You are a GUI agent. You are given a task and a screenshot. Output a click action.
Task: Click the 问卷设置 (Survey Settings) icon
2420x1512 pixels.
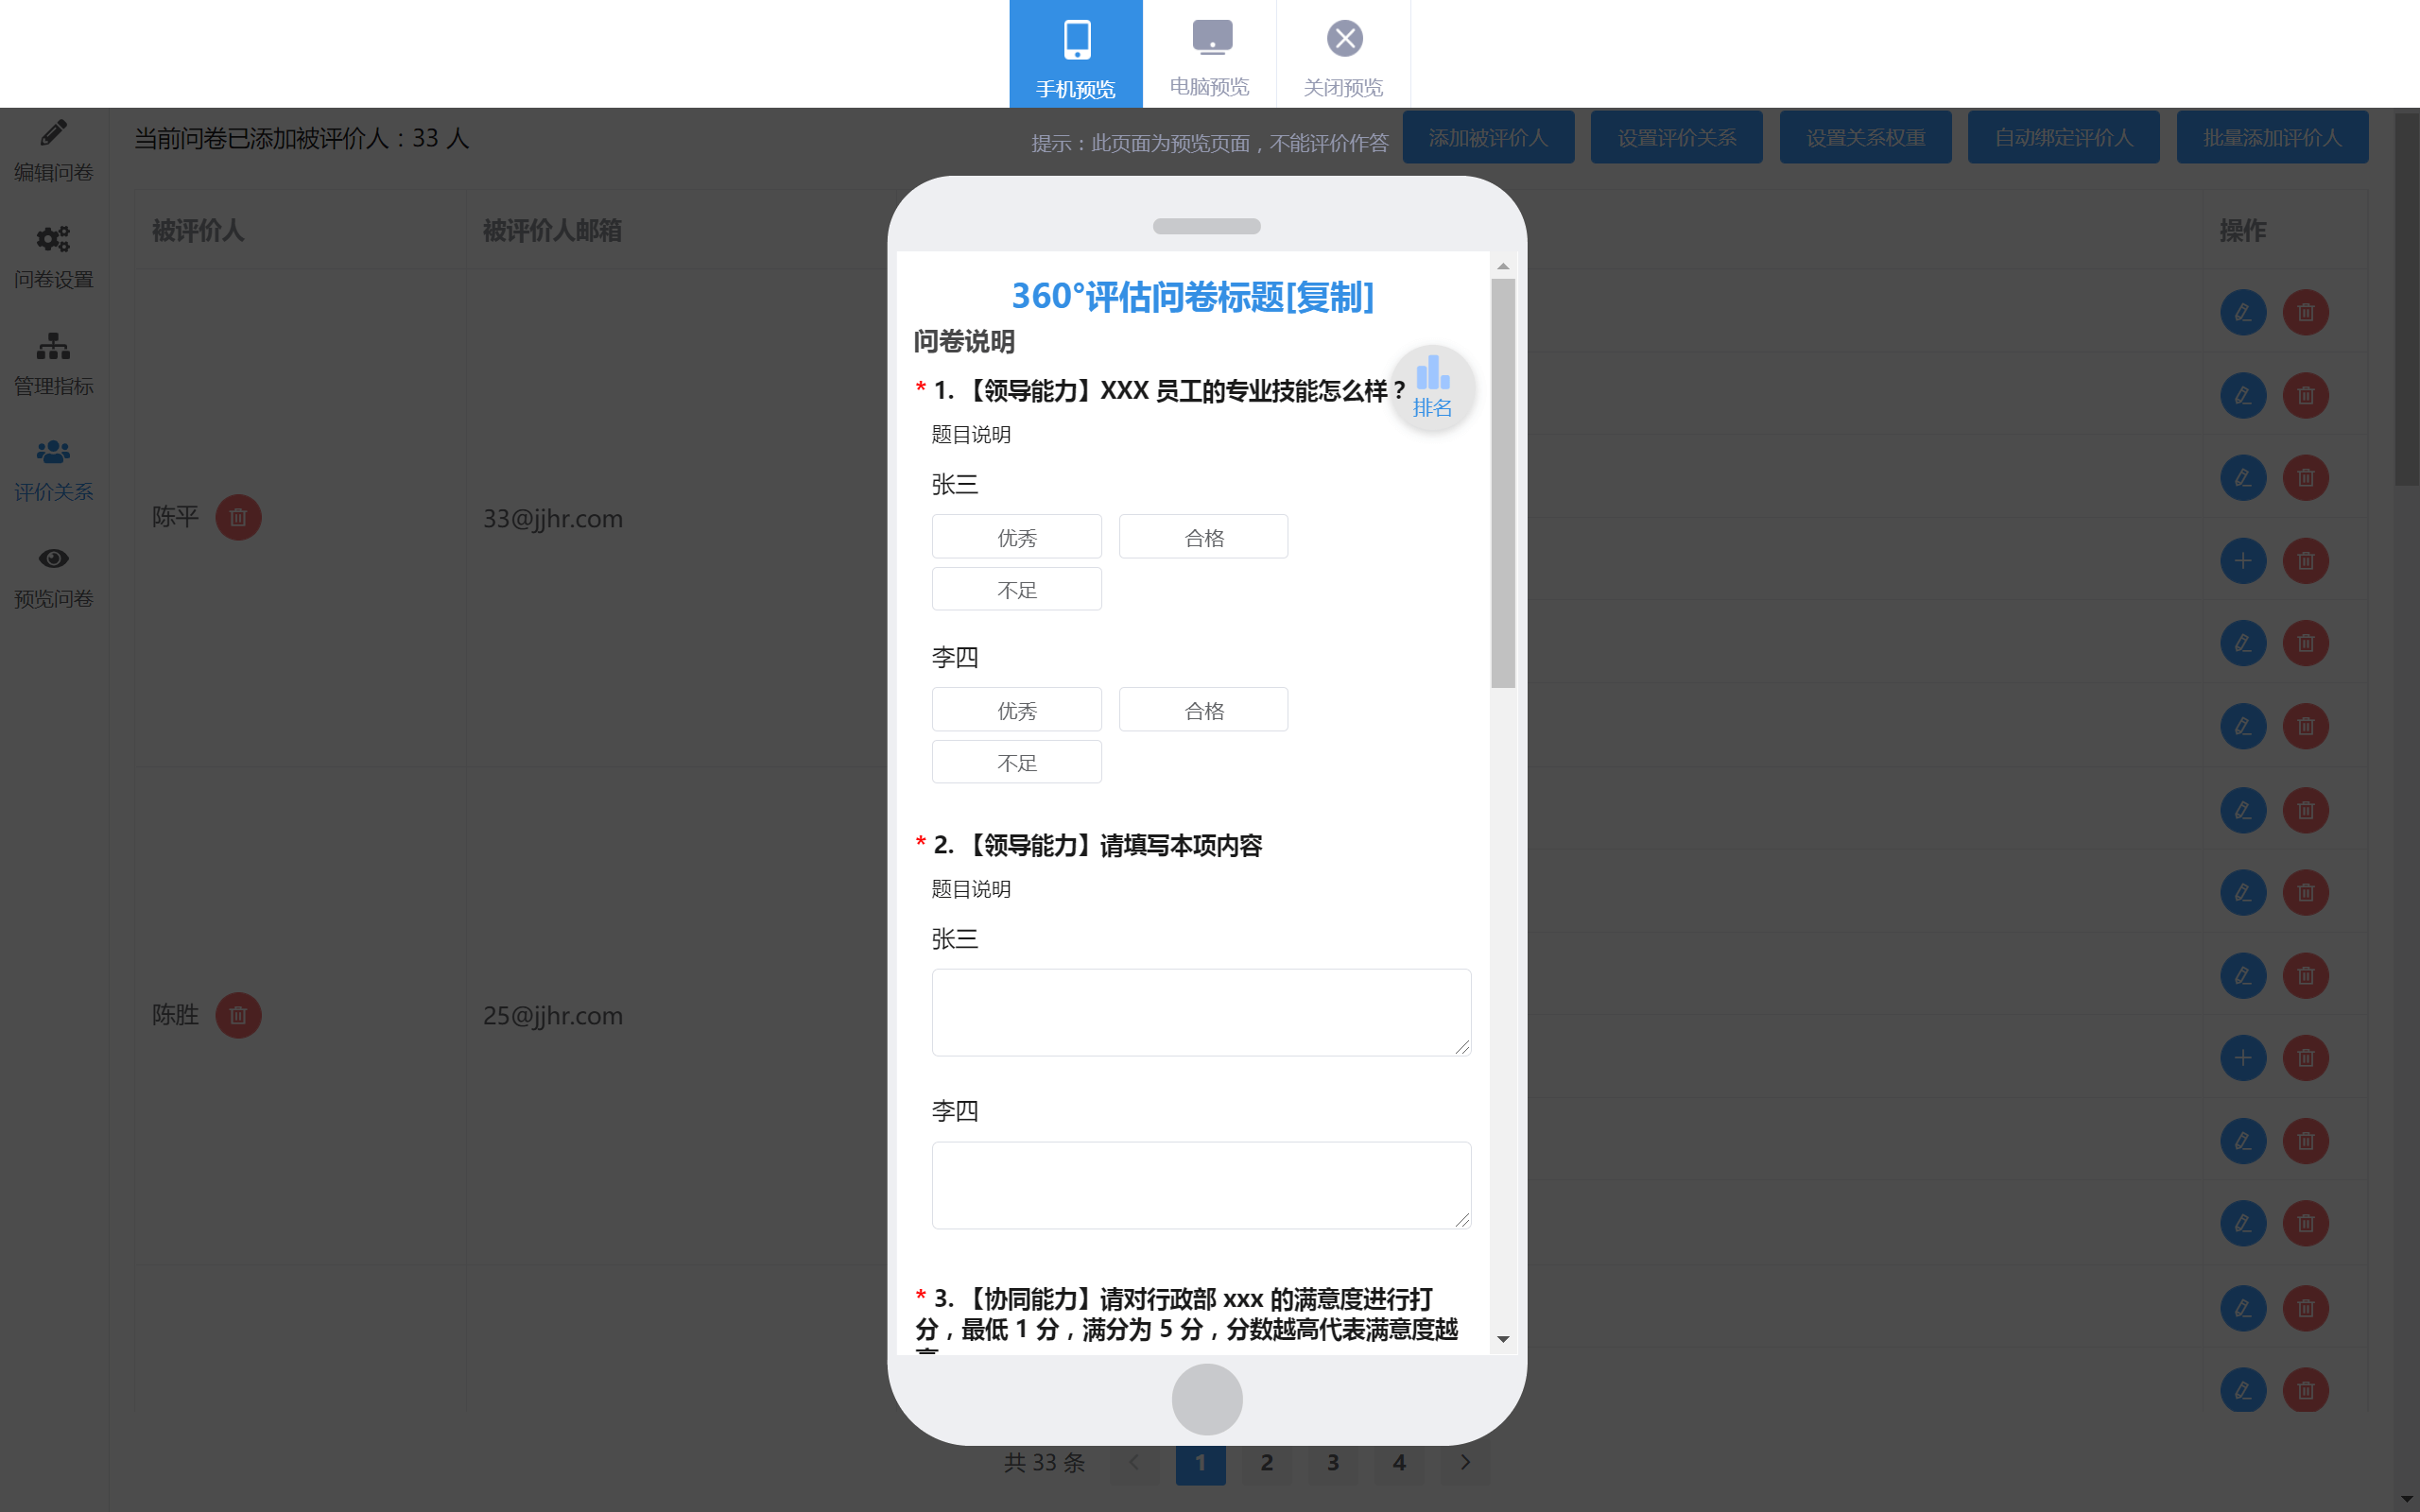click(50, 254)
